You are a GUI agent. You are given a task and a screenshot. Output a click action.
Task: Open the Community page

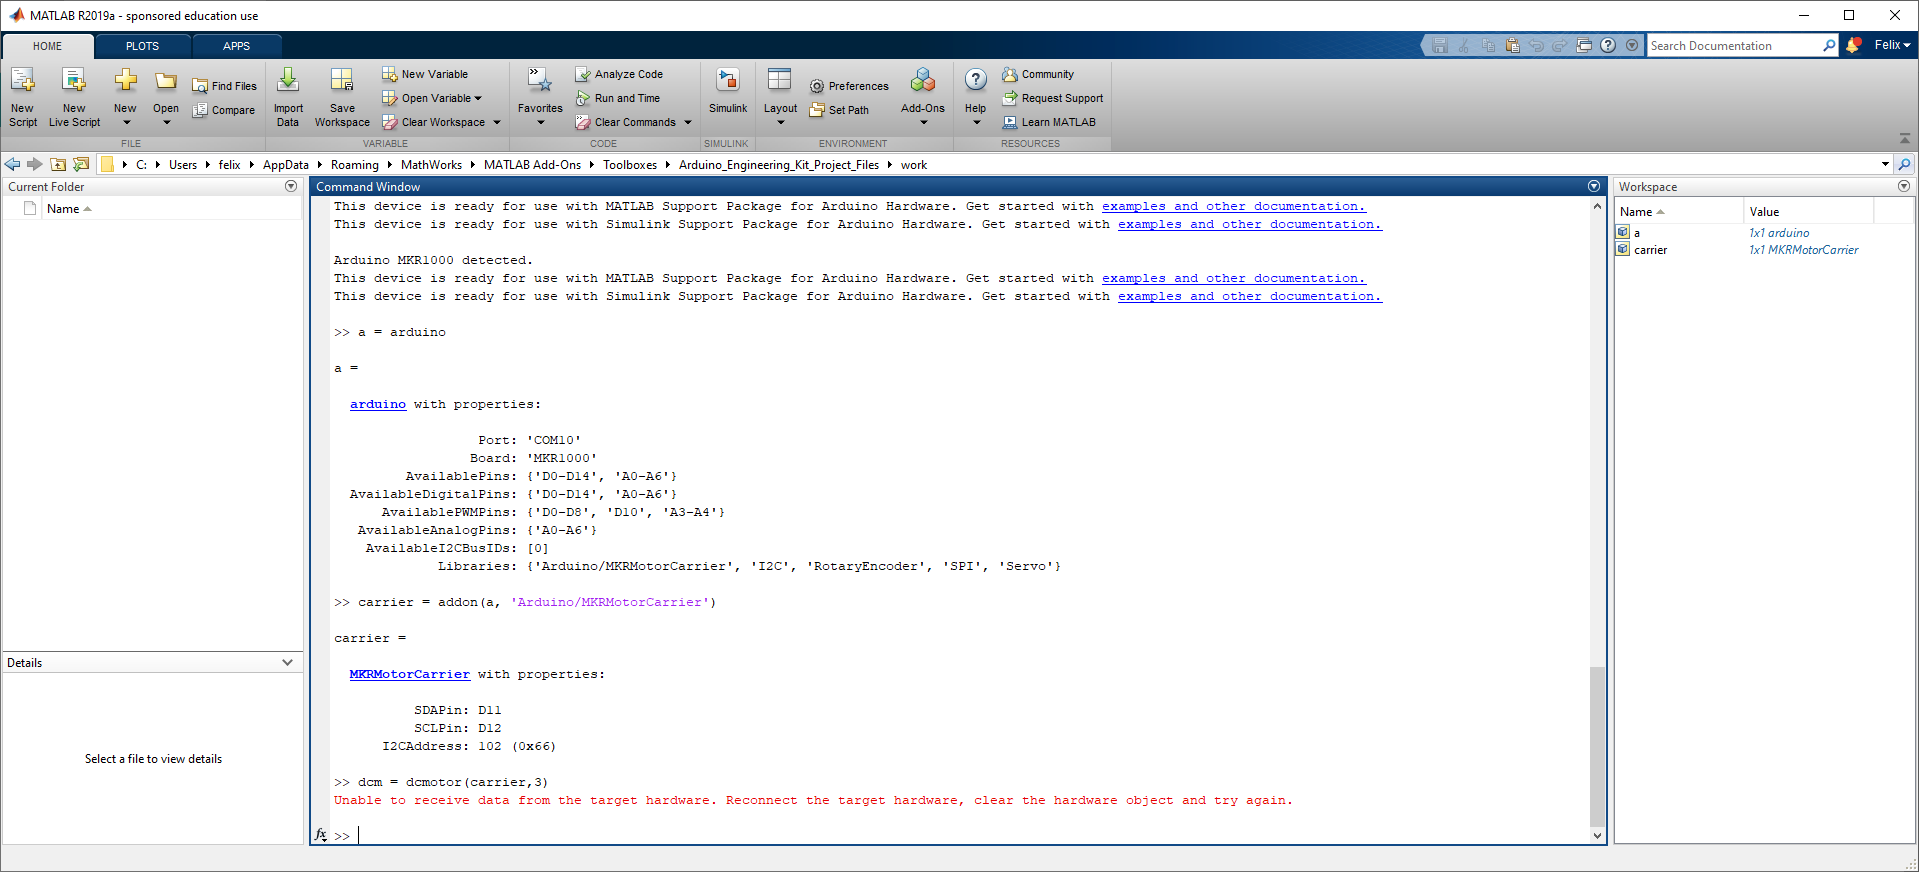[1038, 74]
